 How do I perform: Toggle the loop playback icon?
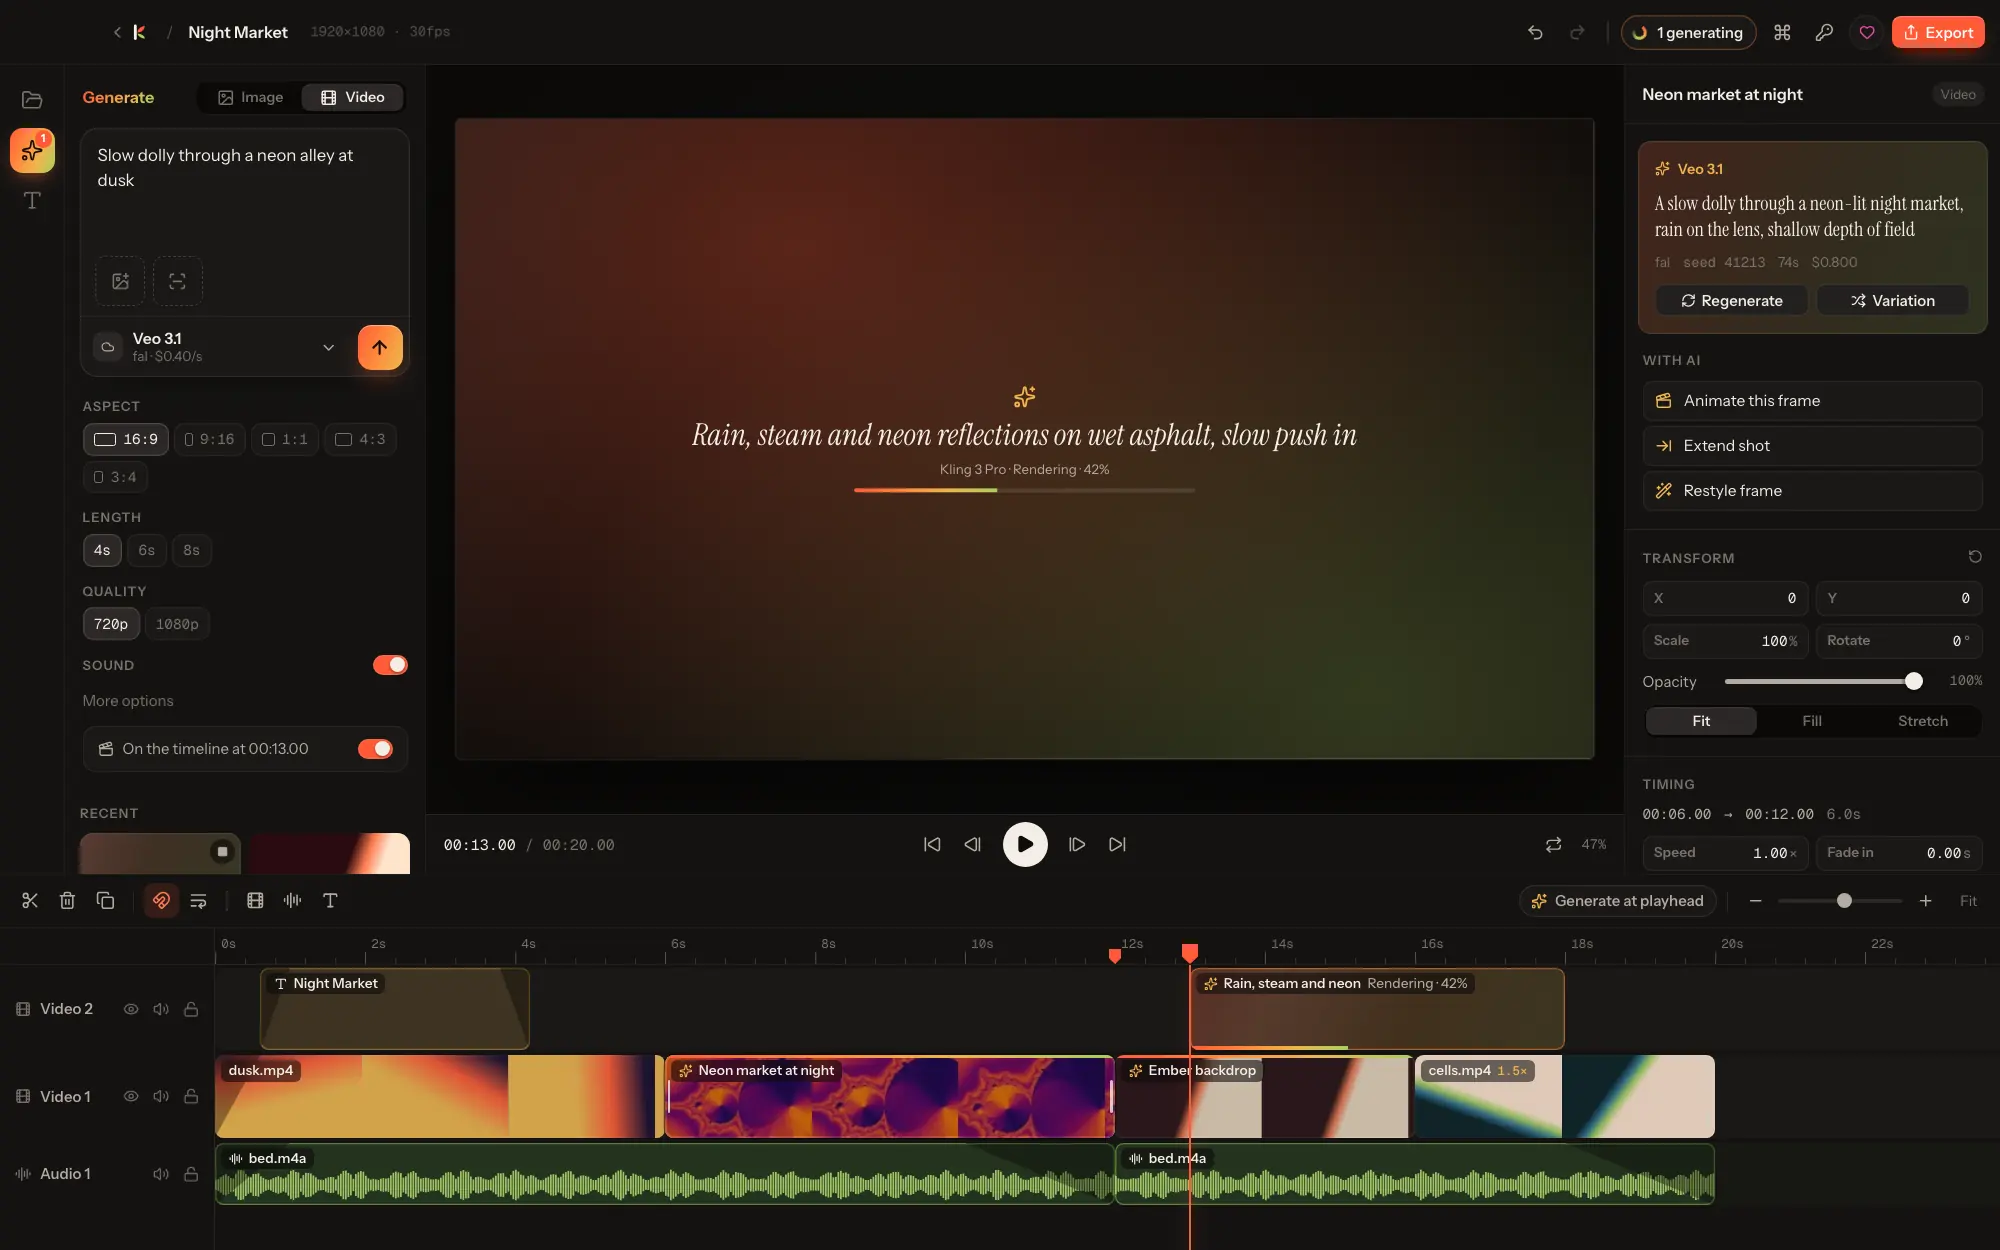tap(1553, 845)
